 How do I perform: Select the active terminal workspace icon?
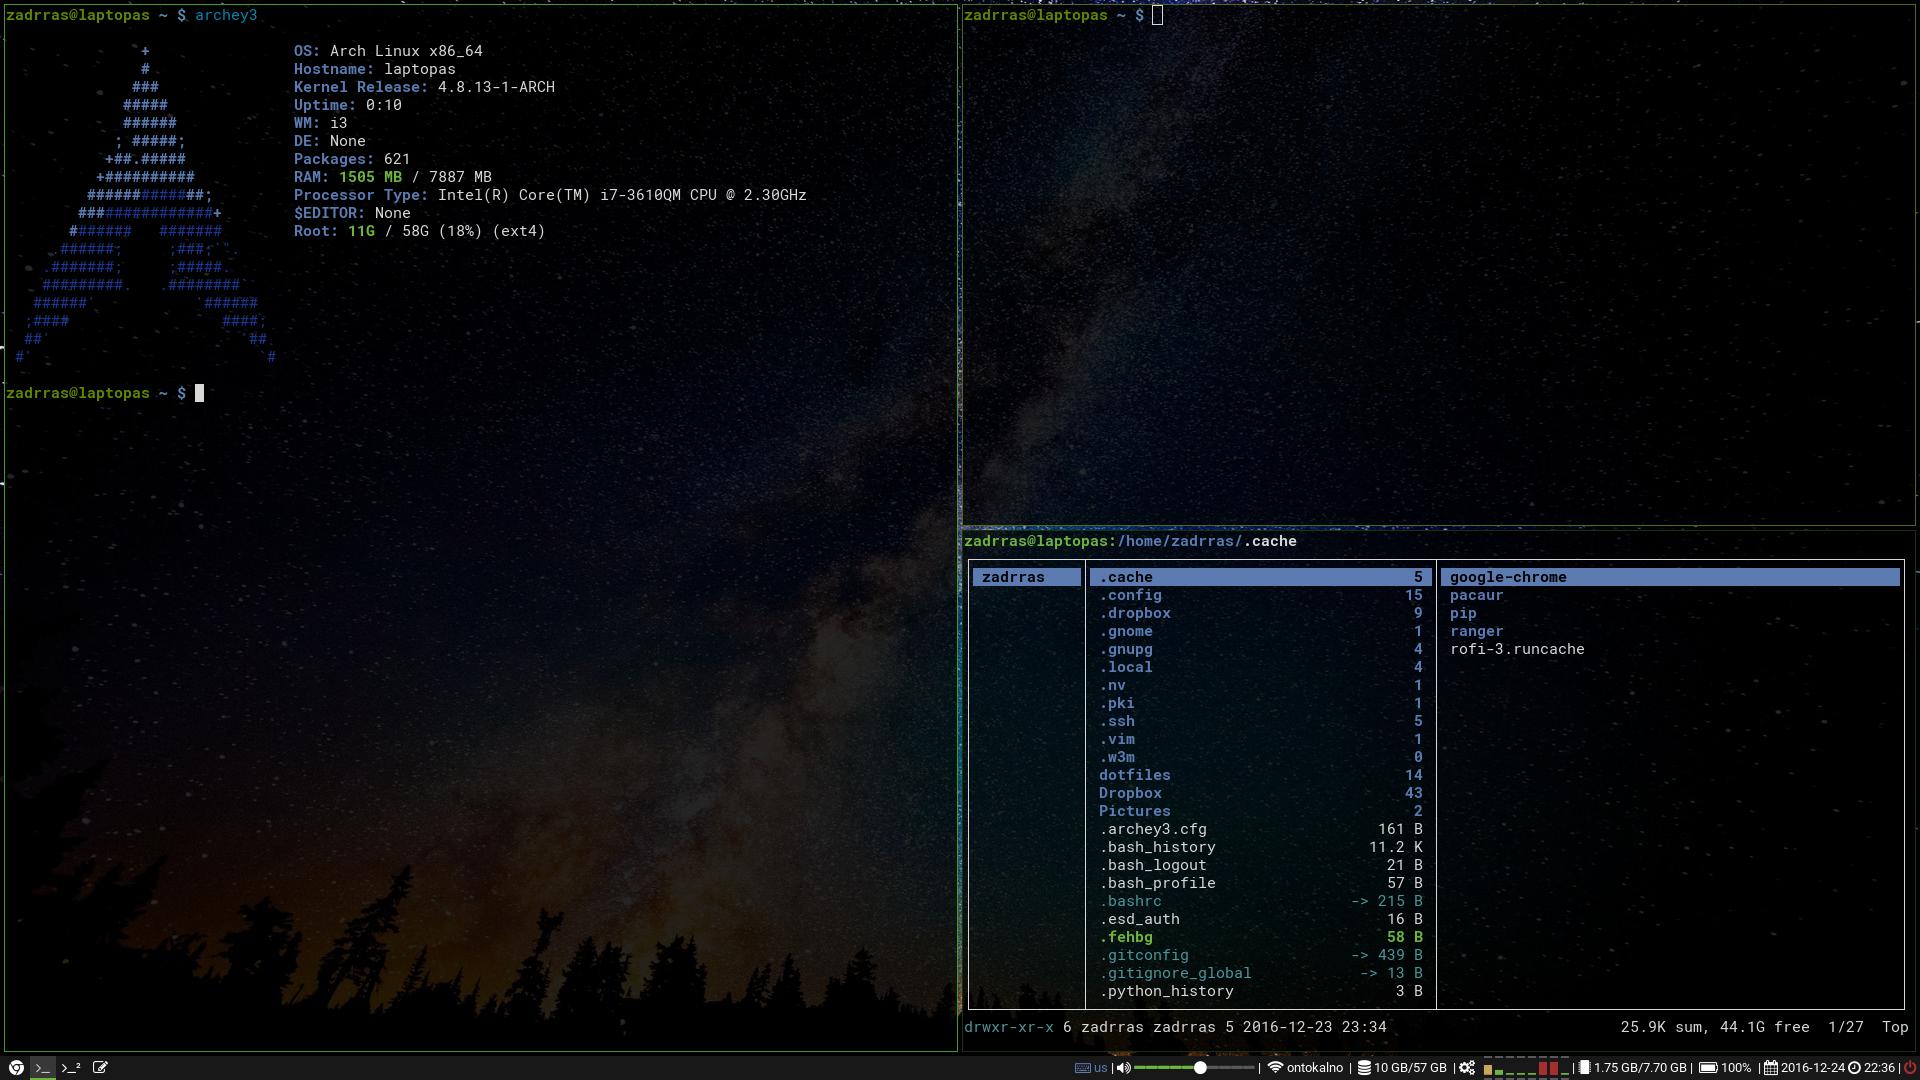(43, 1067)
